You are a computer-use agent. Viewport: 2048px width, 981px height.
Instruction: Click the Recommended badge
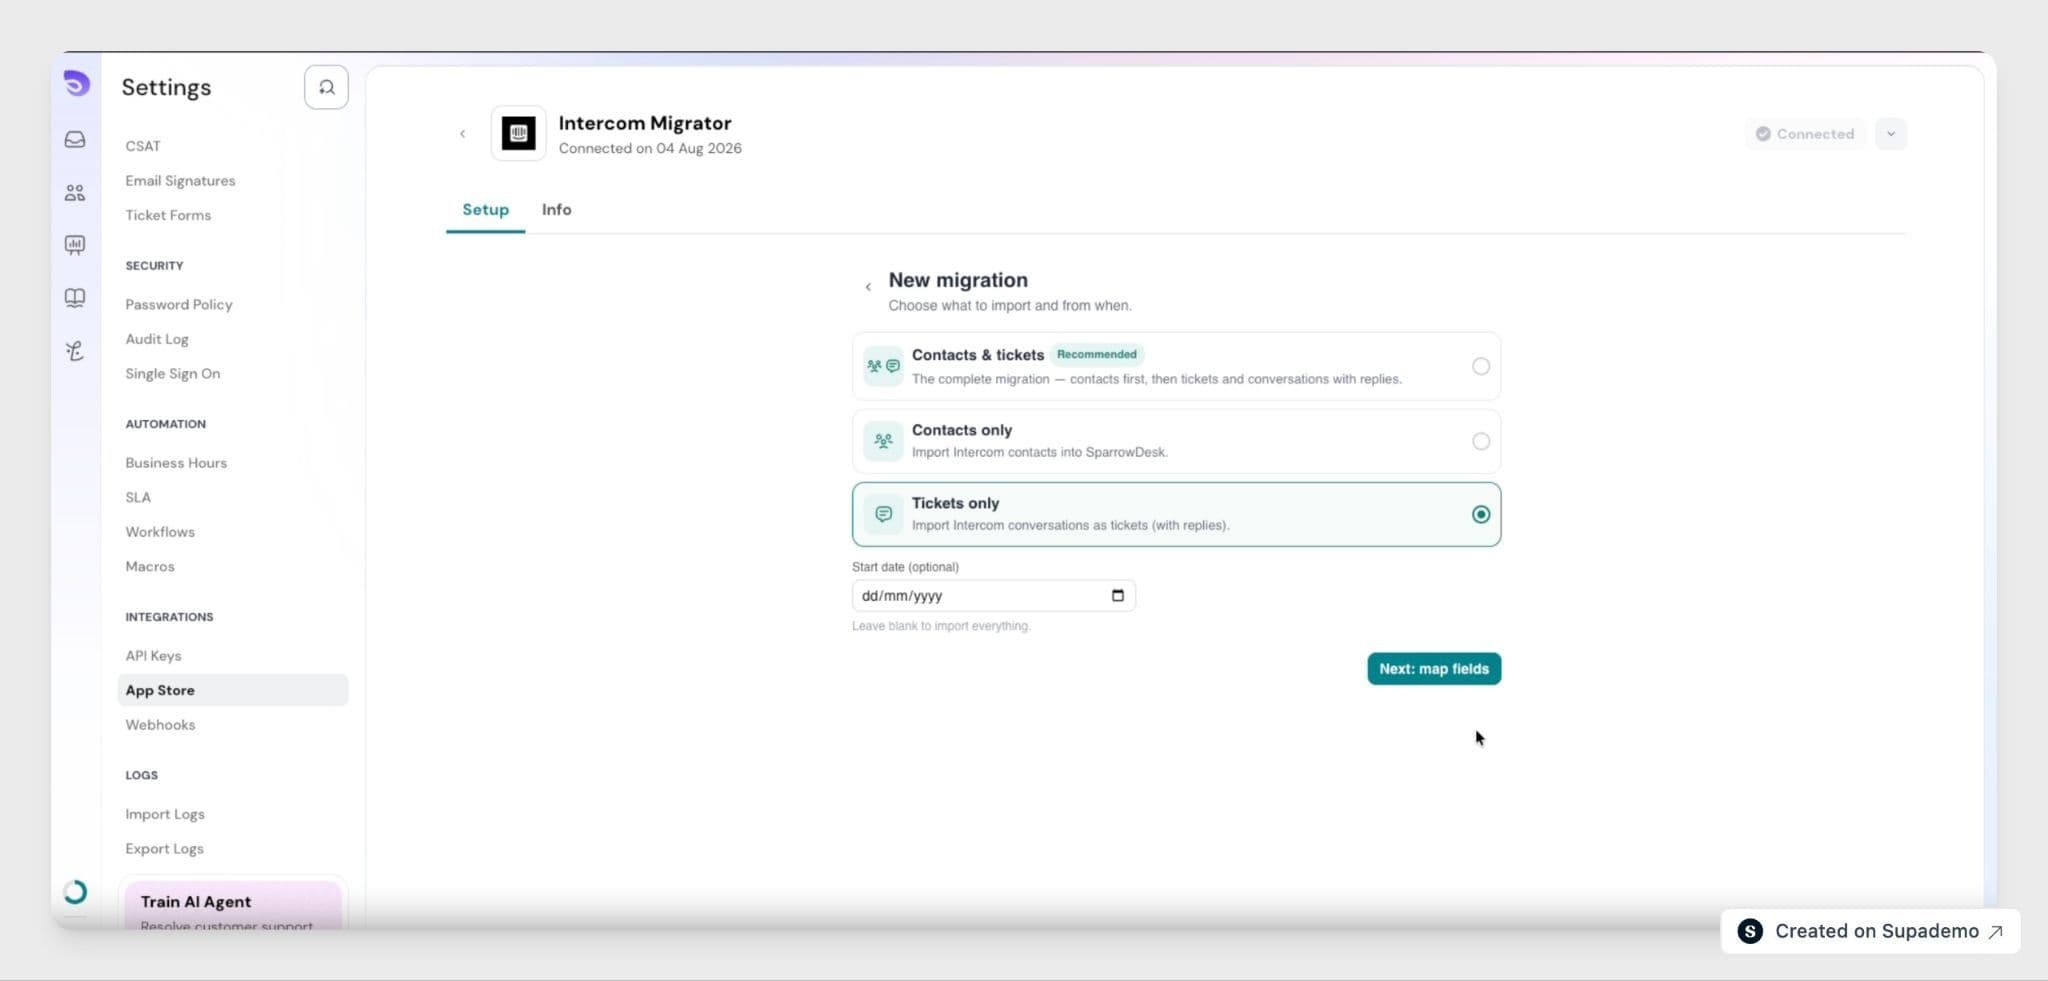coord(1097,354)
